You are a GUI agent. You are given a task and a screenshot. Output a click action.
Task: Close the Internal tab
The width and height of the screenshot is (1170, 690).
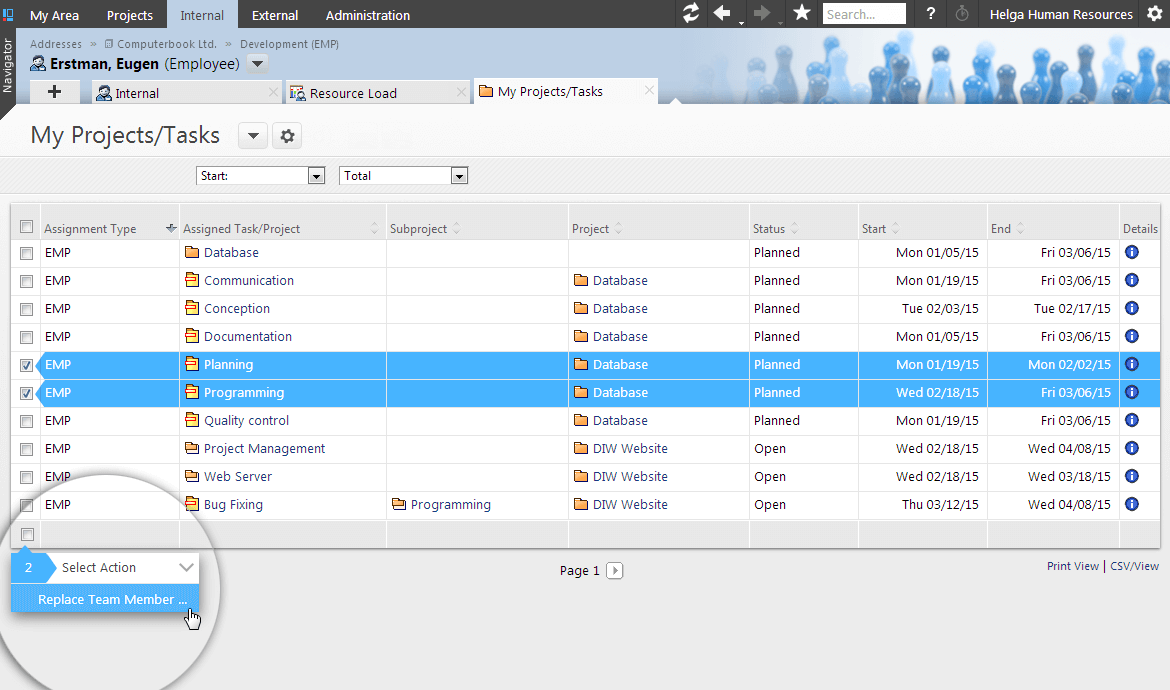(x=273, y=92)
